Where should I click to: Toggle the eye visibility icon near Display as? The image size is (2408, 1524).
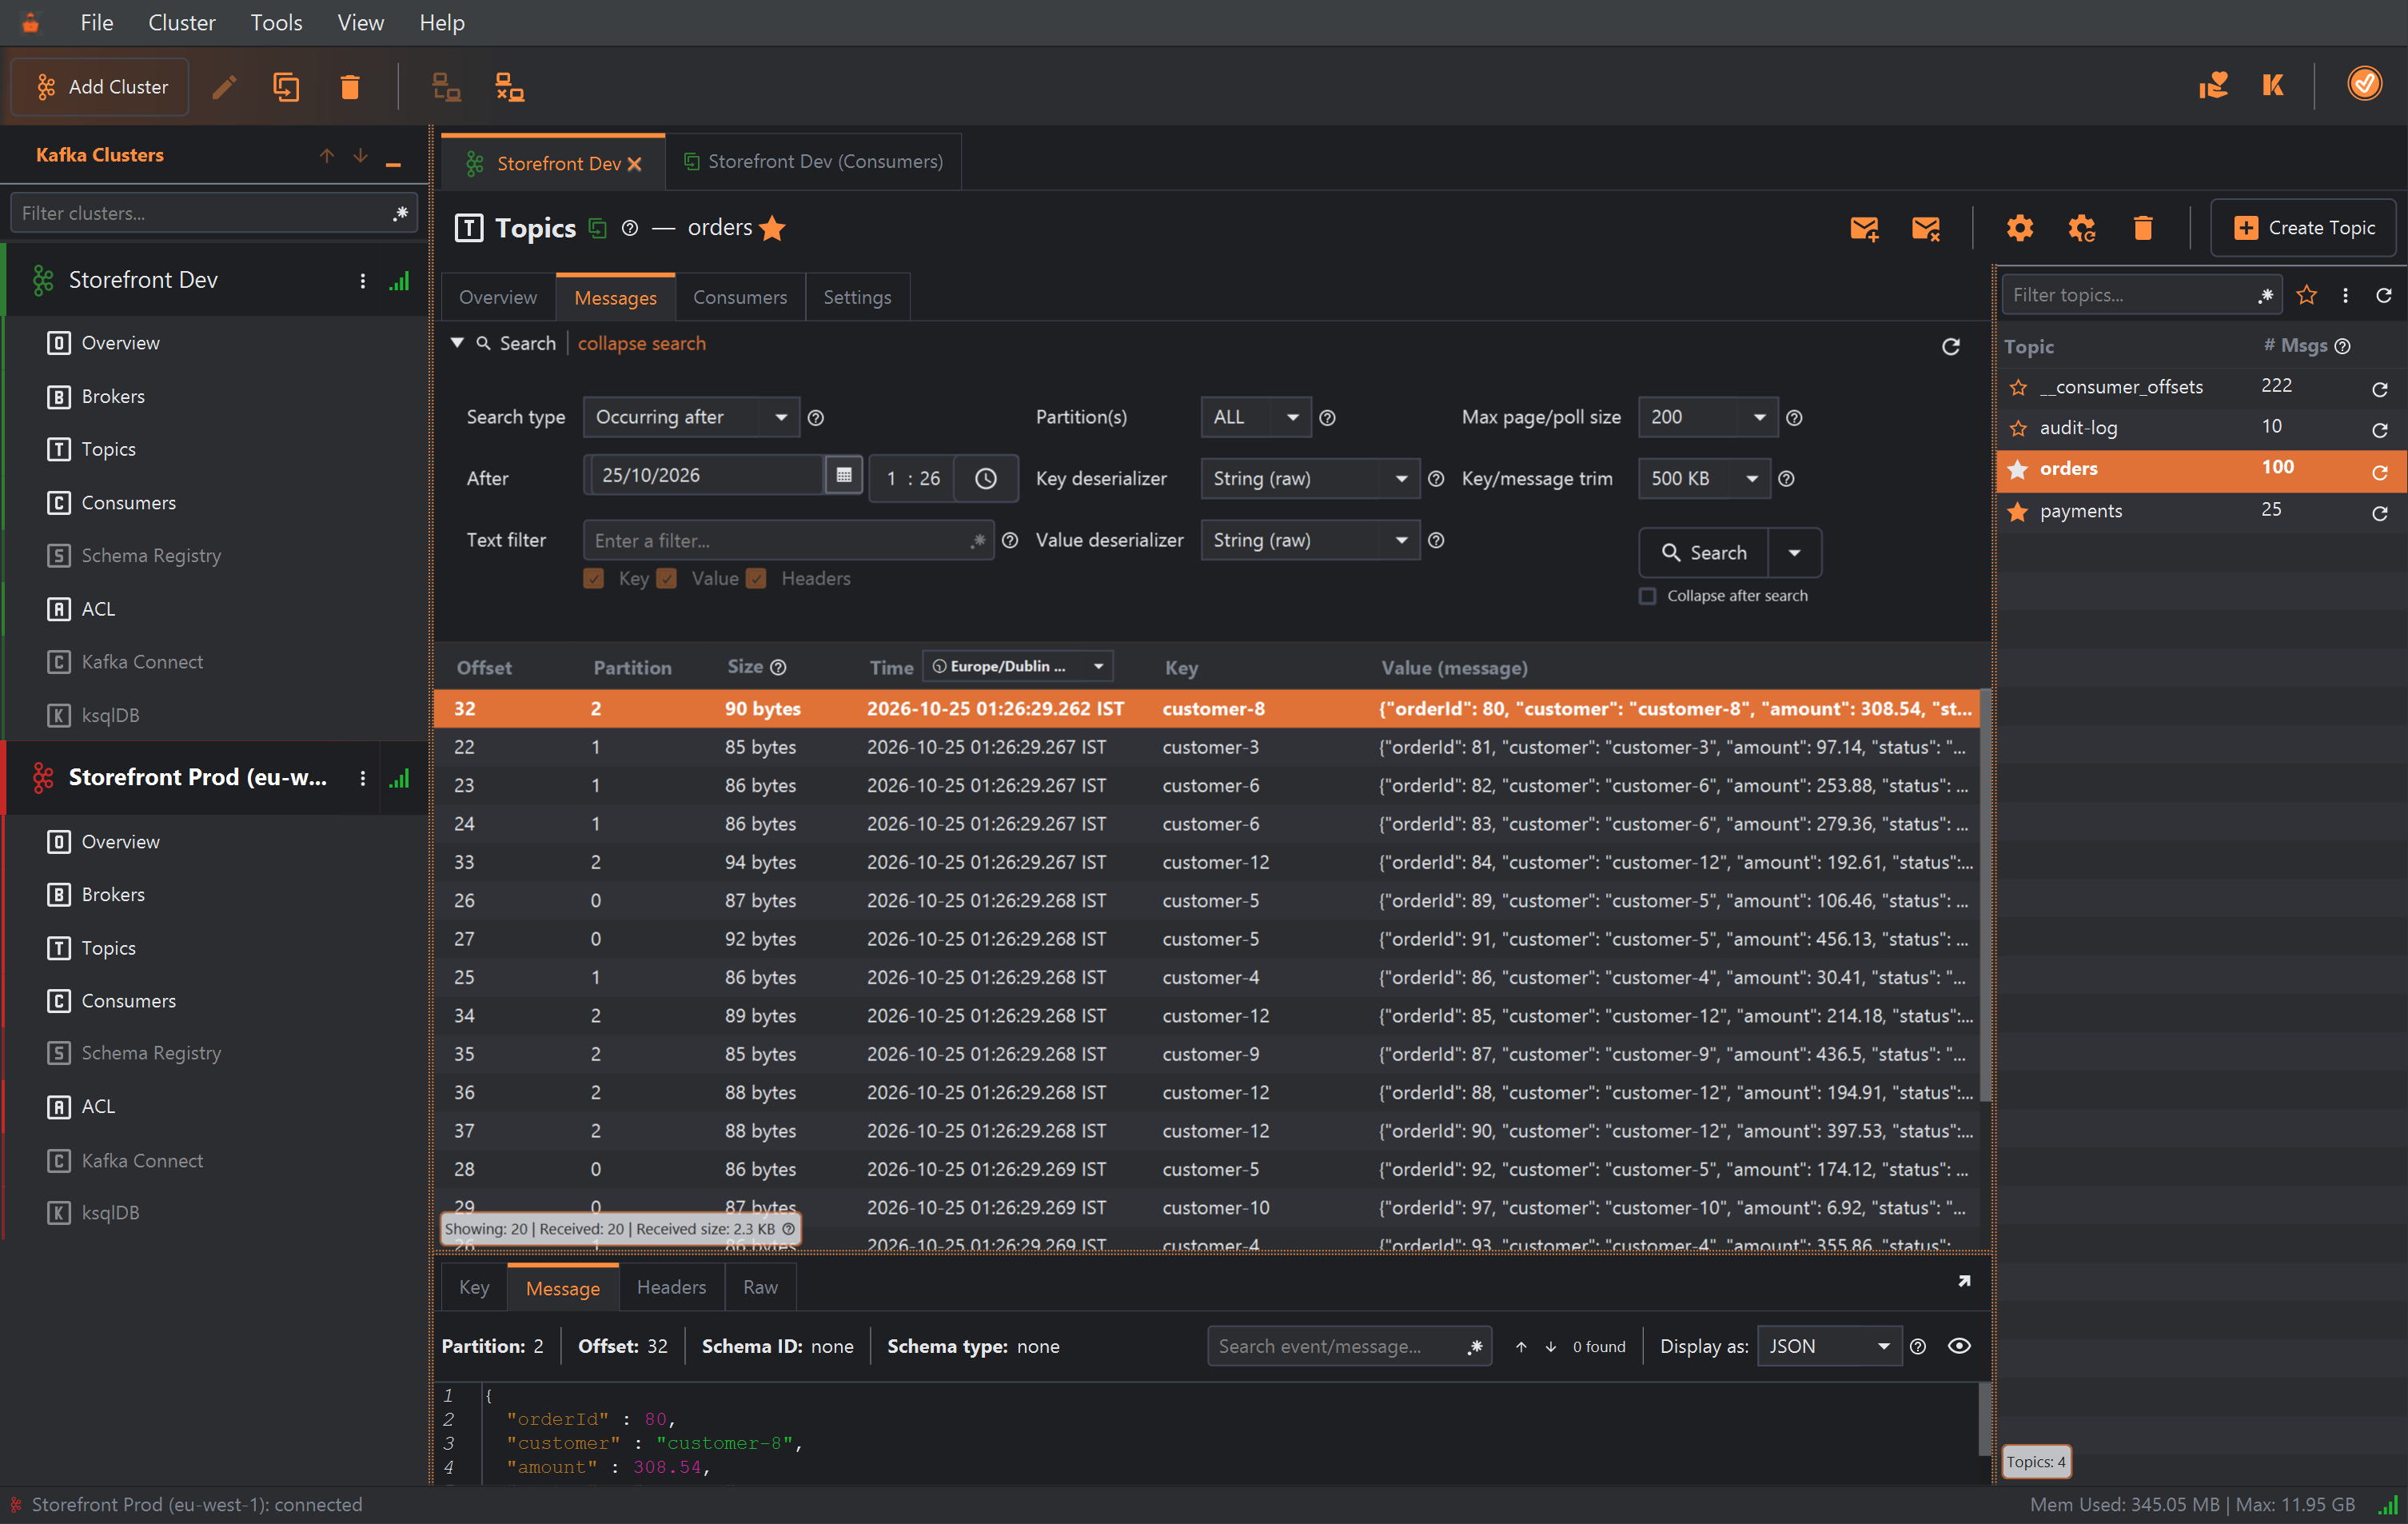point(1959,1346)
